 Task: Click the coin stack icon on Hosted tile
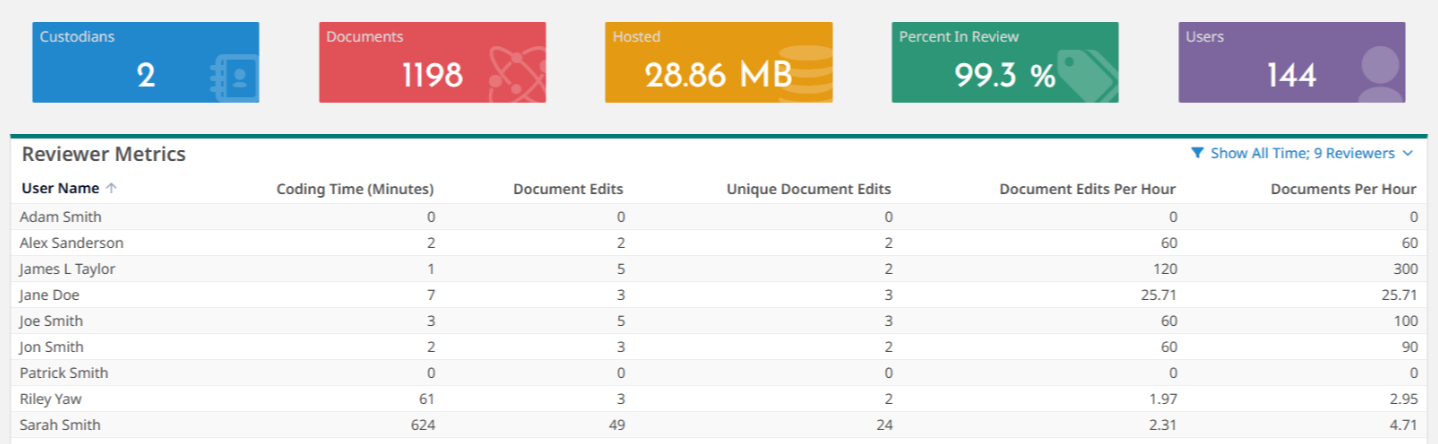coord(804,76)
